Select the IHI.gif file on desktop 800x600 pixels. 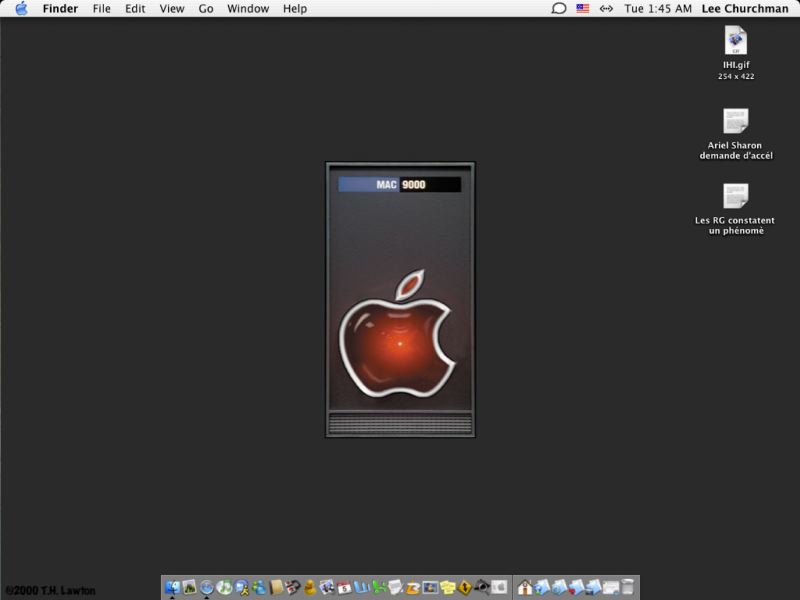click(736, 41)
